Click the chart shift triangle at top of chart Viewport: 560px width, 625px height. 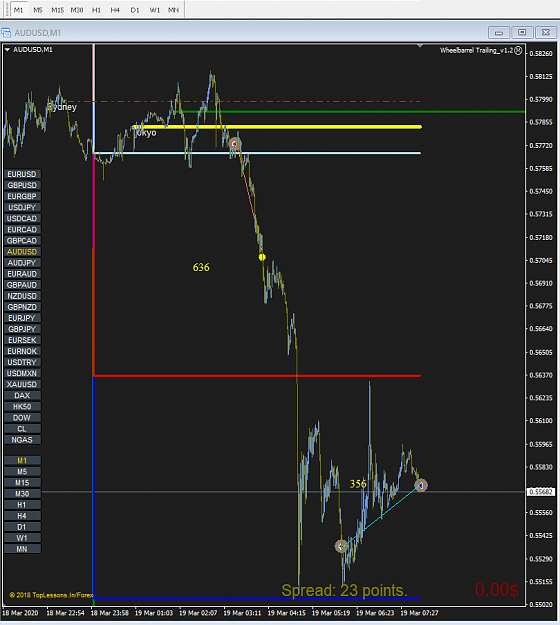pyautogui.click(x=420, y=46)
